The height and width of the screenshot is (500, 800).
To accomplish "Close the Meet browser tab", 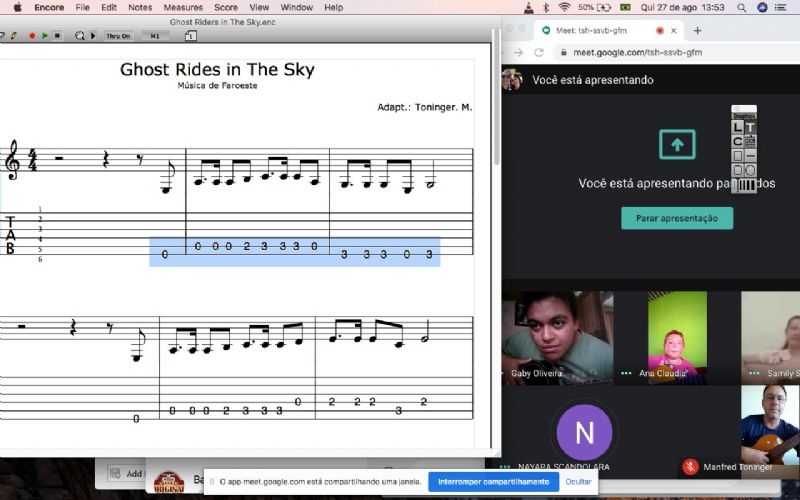I will pyautogui.click(x=673, y=31).
